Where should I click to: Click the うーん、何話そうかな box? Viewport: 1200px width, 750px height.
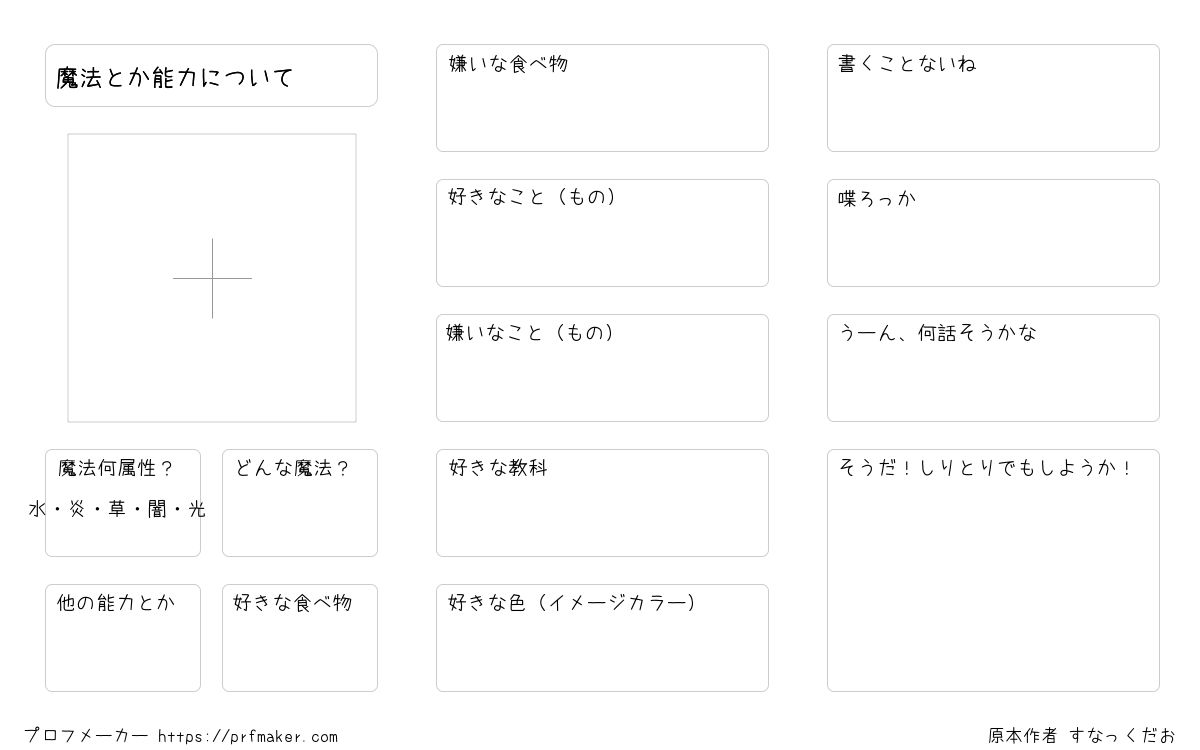pyautogui.click(x=993, y=368)
